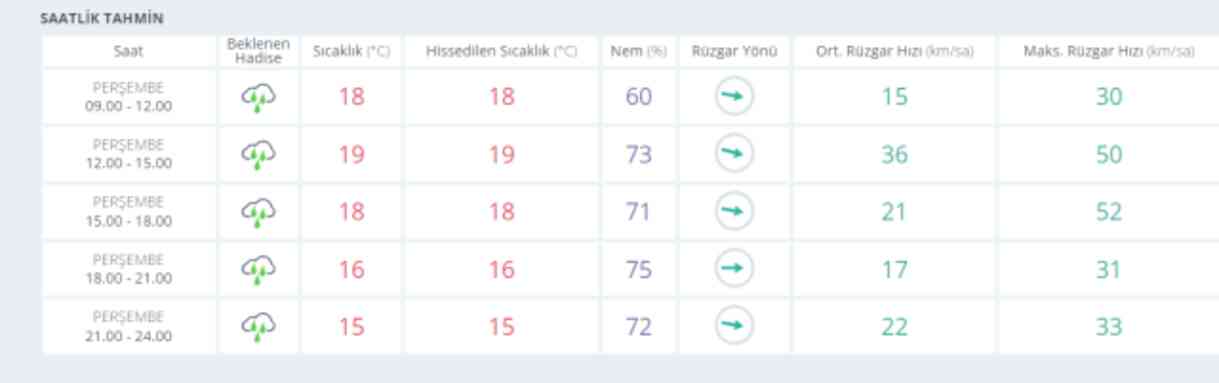This screenshot has height=383, width=1219.
Task: Click the Hissedilen Sıcaklık column header
Action: [502, 52]
